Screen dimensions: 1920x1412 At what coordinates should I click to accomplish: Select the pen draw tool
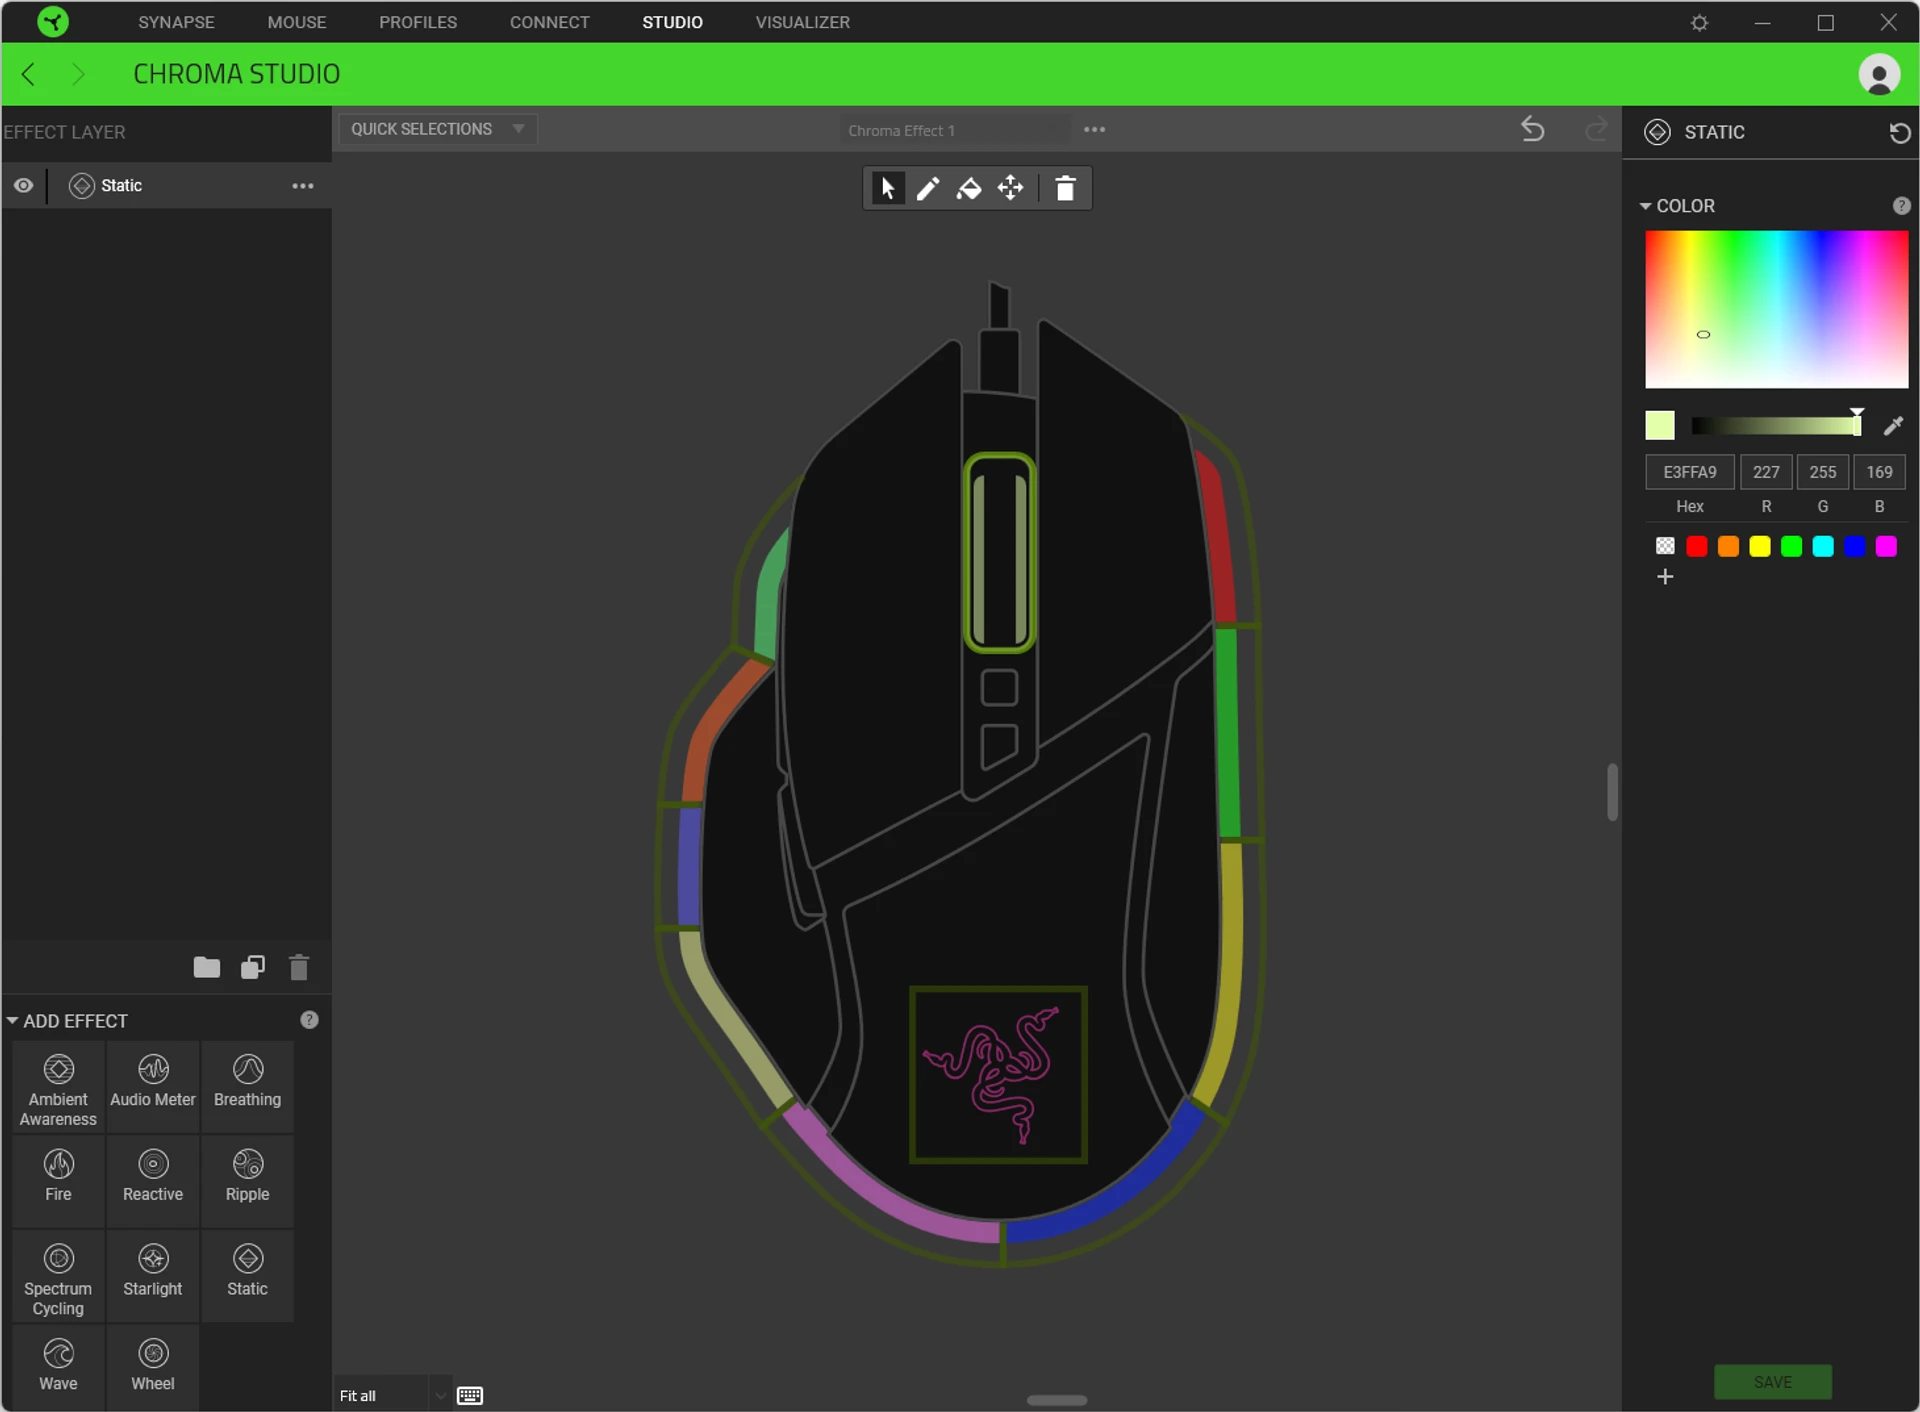tap(928, 188)
